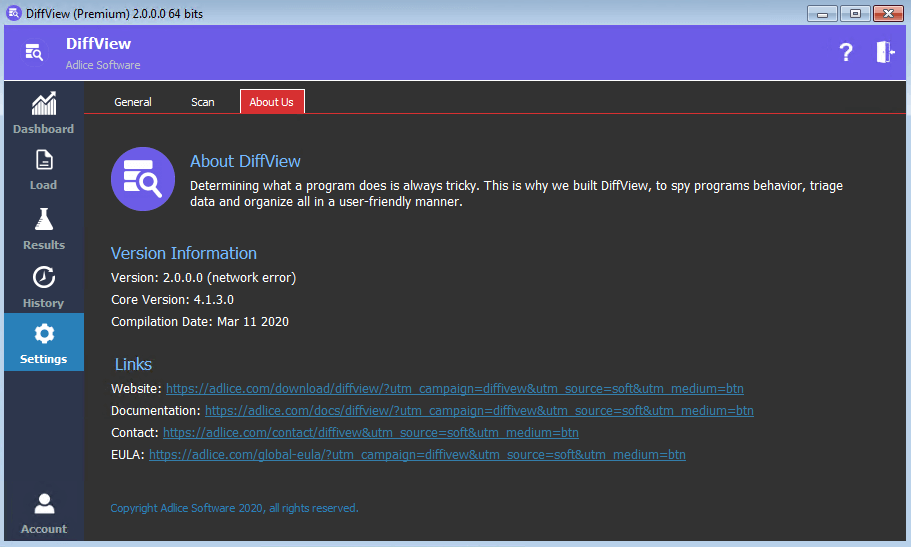The height and width of the screenshot is (547, 911).
Task: Minimize the DiffView window
Action: point(822,13)
